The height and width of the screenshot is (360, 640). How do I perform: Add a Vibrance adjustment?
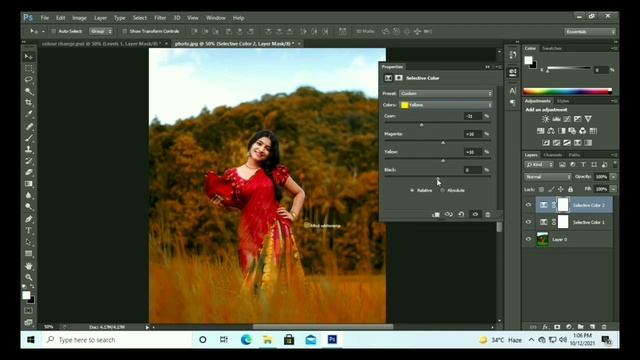pos(588,119)
